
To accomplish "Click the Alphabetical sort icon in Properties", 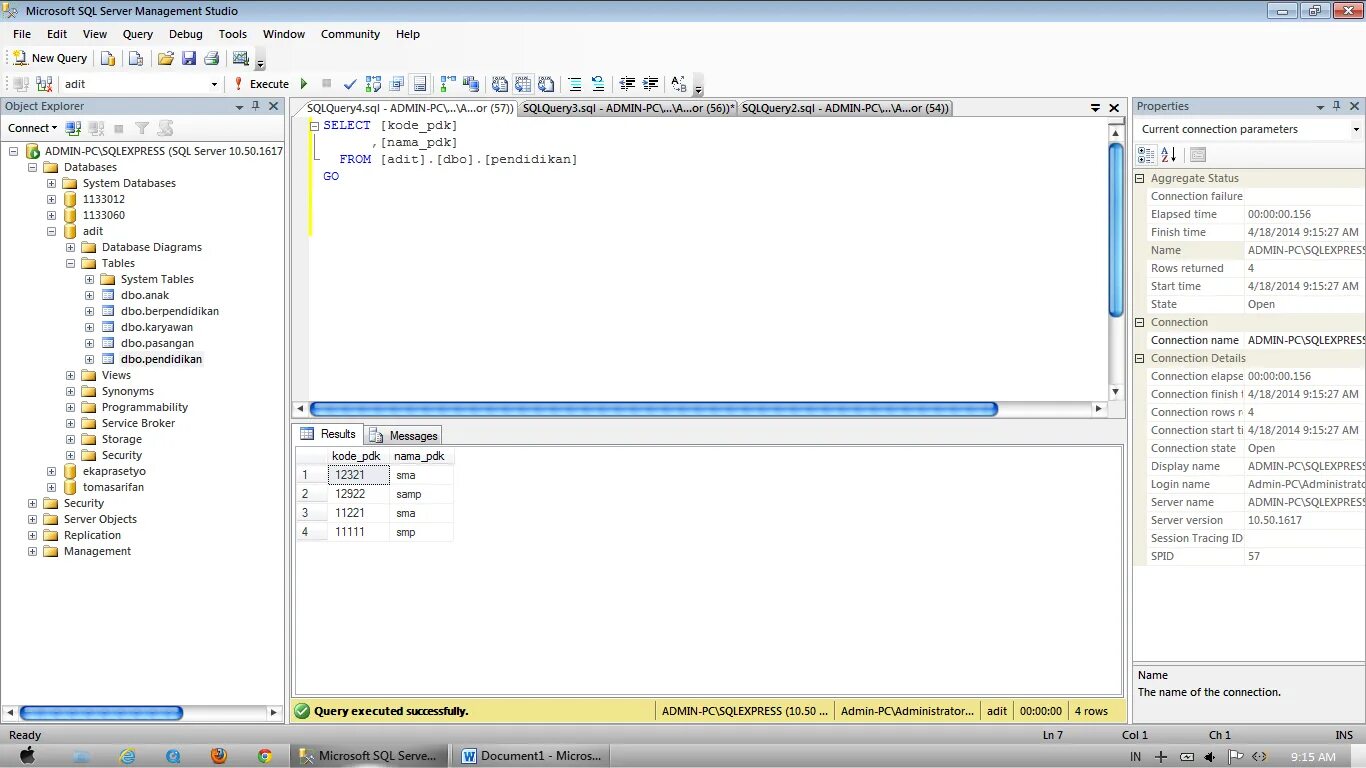I will [x=1168, y=155].
